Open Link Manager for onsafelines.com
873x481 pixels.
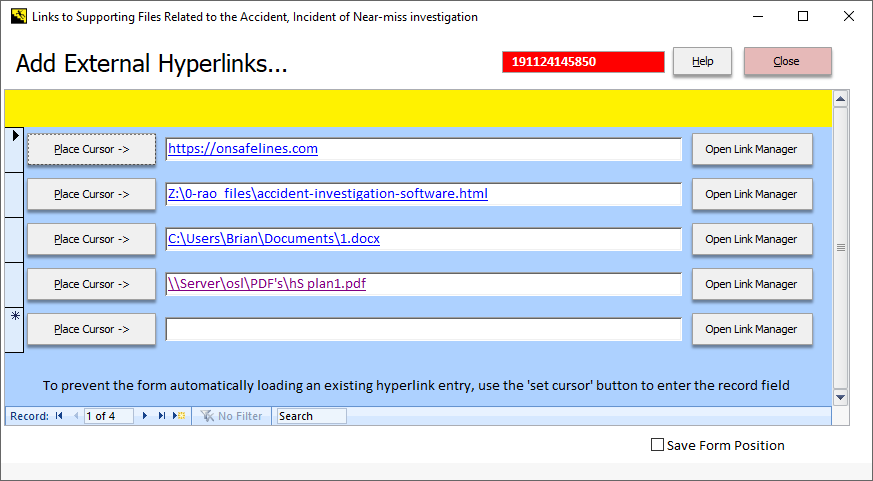pos(752,149)
